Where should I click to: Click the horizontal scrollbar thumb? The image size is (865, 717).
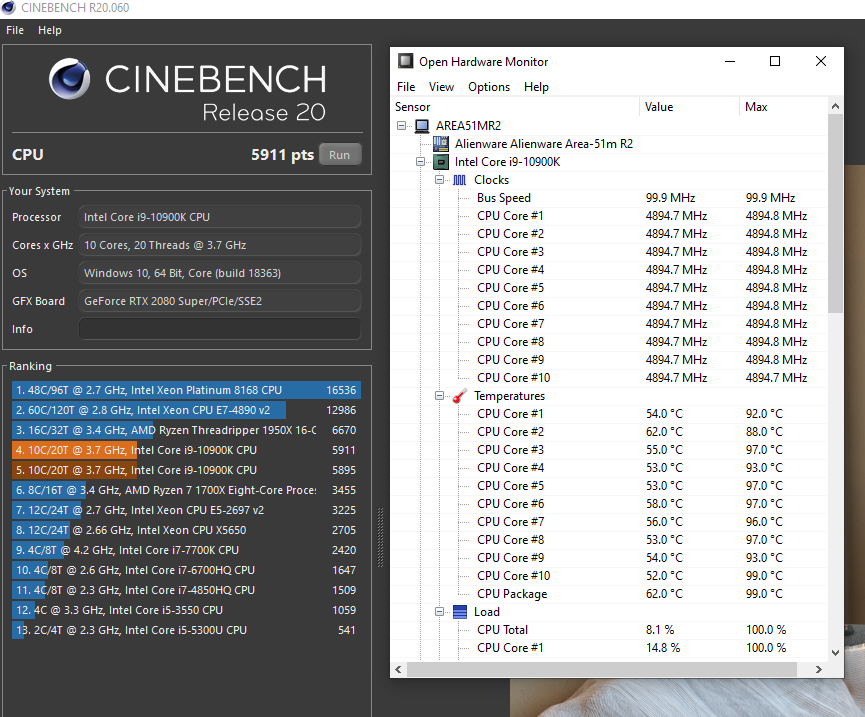point(601,670)
